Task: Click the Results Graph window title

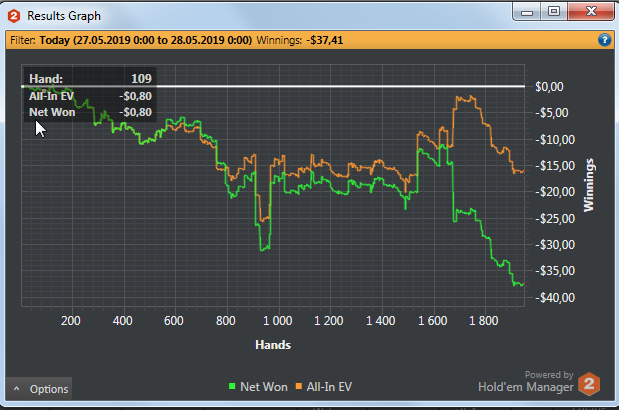Action: coord(64,16)
